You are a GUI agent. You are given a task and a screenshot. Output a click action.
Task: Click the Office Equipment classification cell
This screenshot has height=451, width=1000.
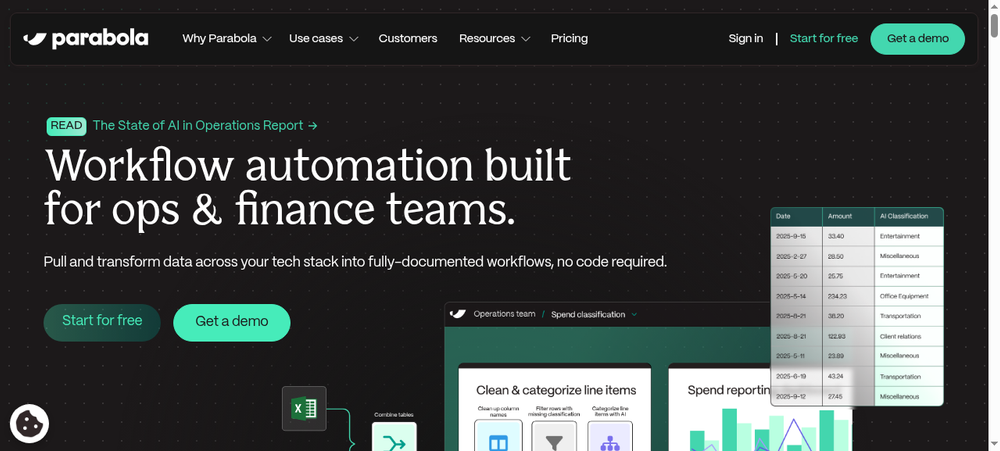point(909,296)
